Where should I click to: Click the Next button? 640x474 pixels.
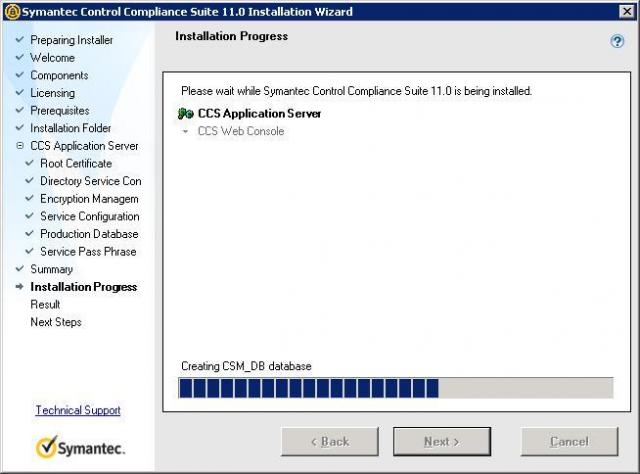pyautogui.click(x=442, y=442)
